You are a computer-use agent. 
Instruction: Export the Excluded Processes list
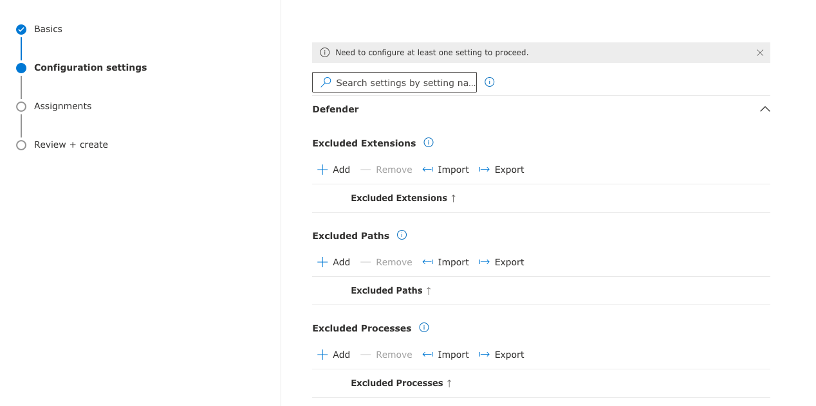501,355
